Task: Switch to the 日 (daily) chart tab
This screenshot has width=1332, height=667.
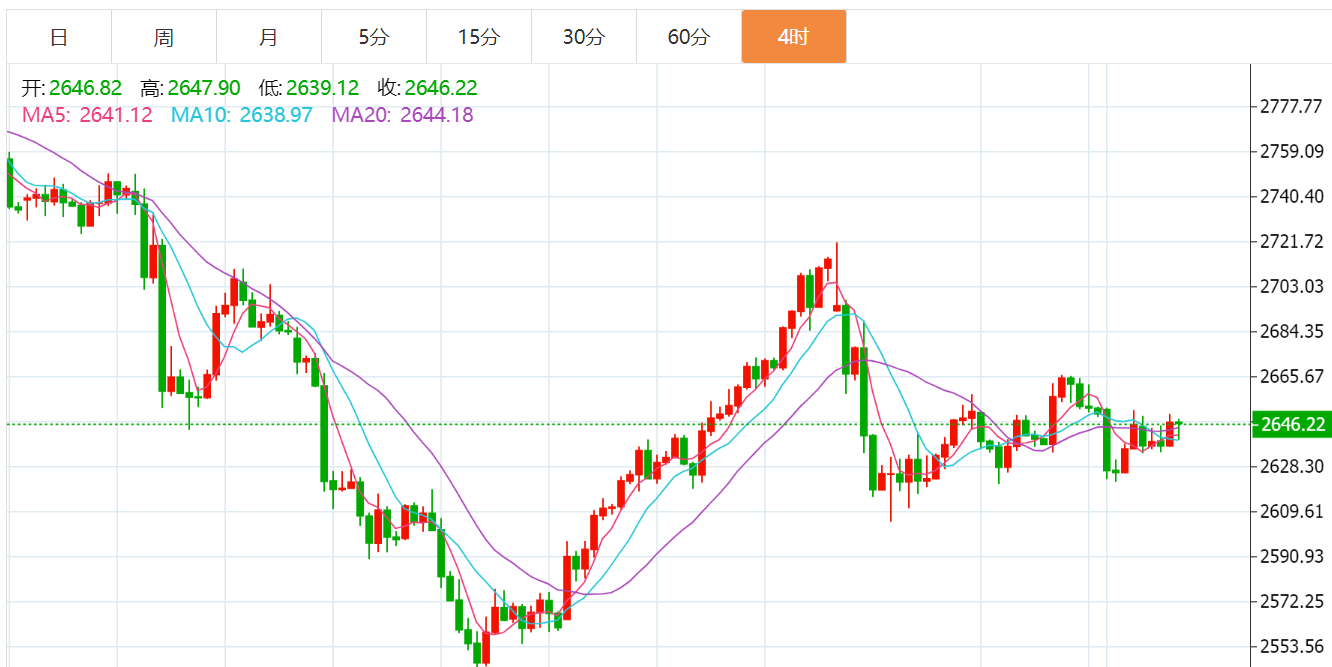Action: point(59,37)
